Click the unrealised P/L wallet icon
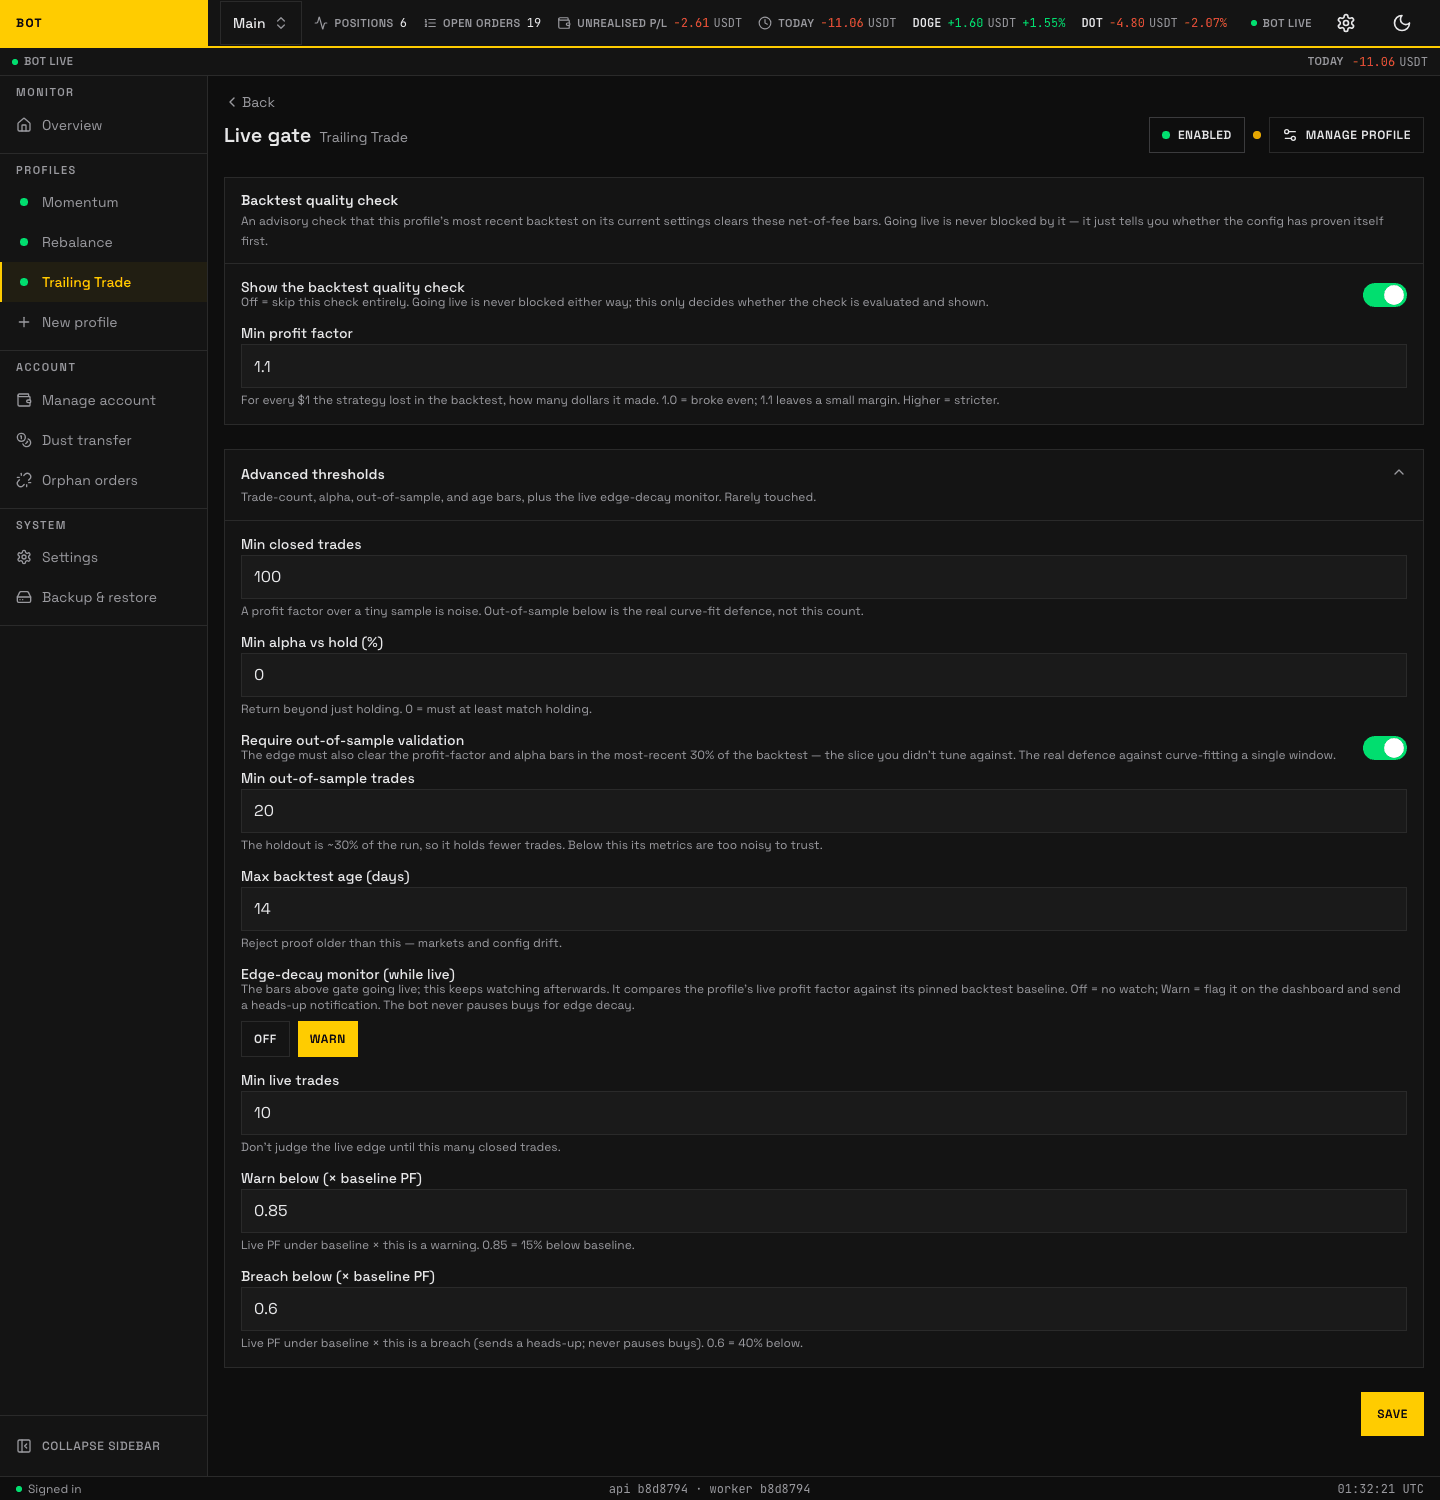 (x=564, y=23)
